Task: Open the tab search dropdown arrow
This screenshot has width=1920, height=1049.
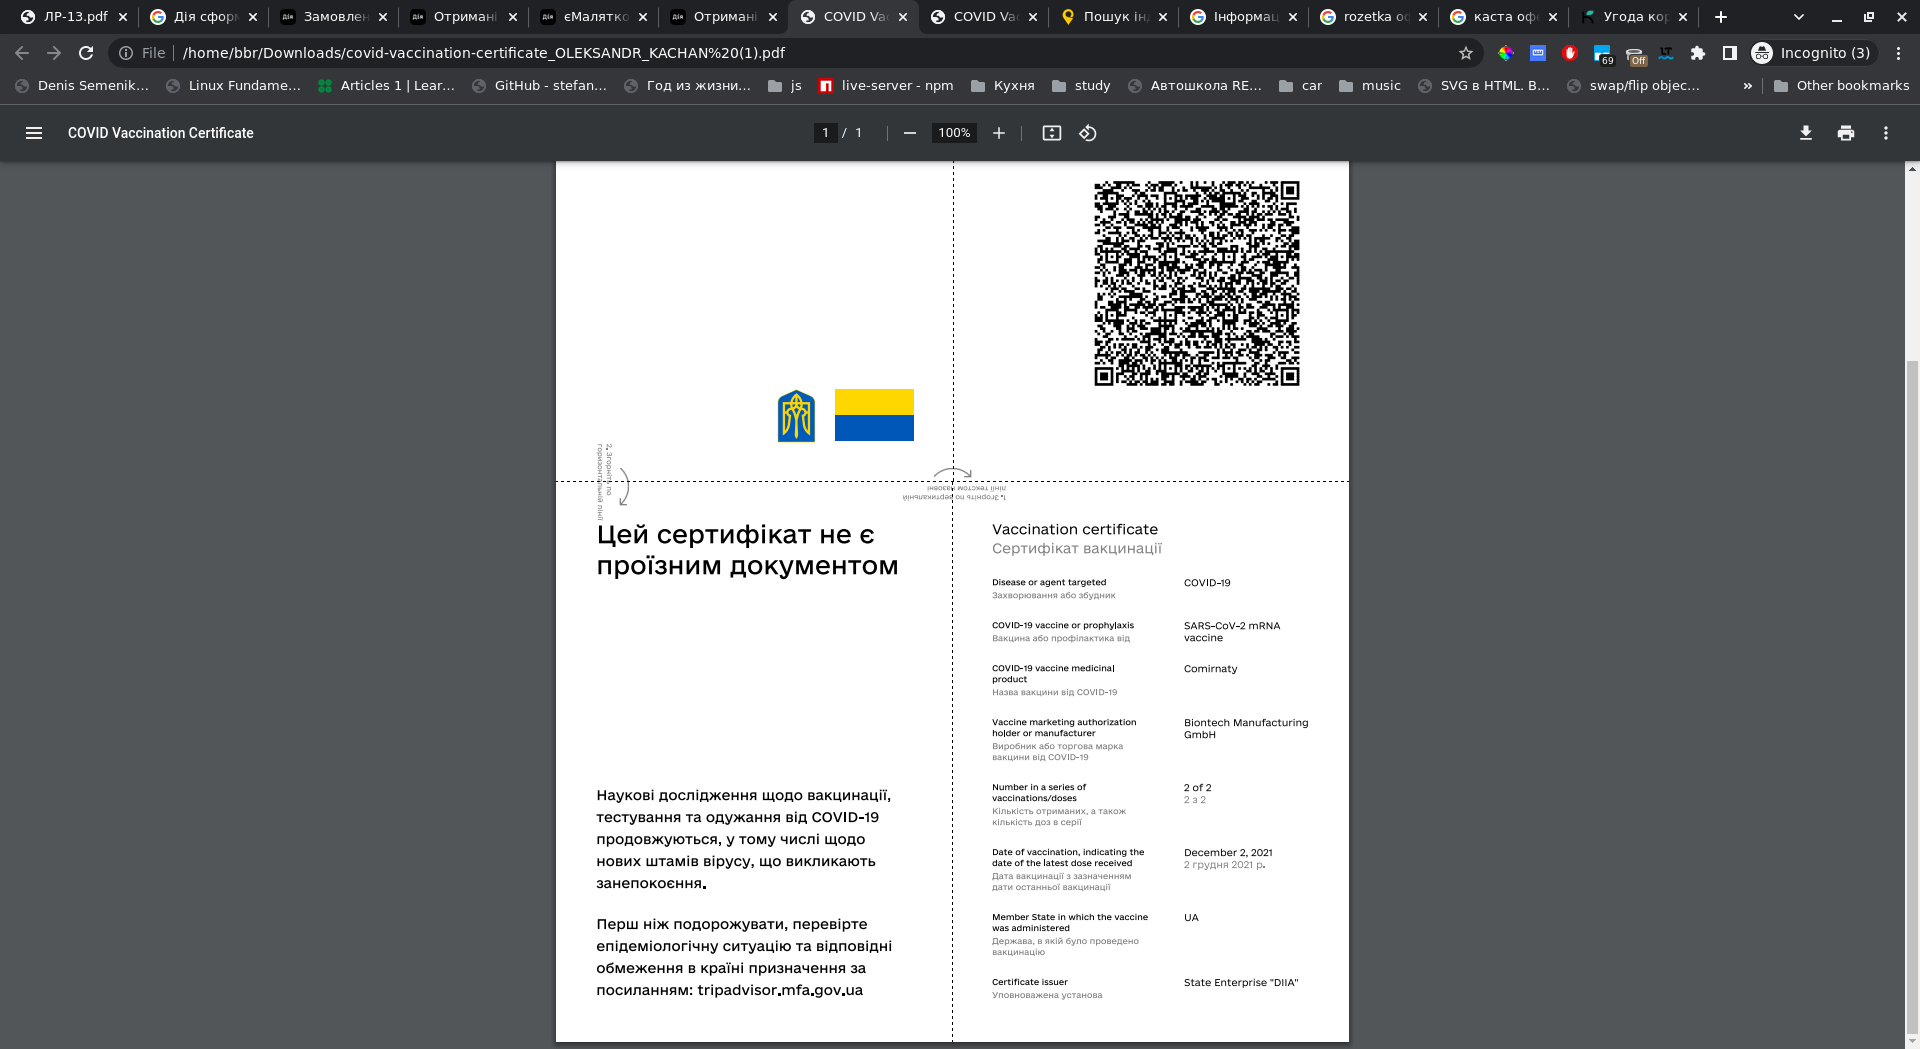Action: (x=1799, y=17)
